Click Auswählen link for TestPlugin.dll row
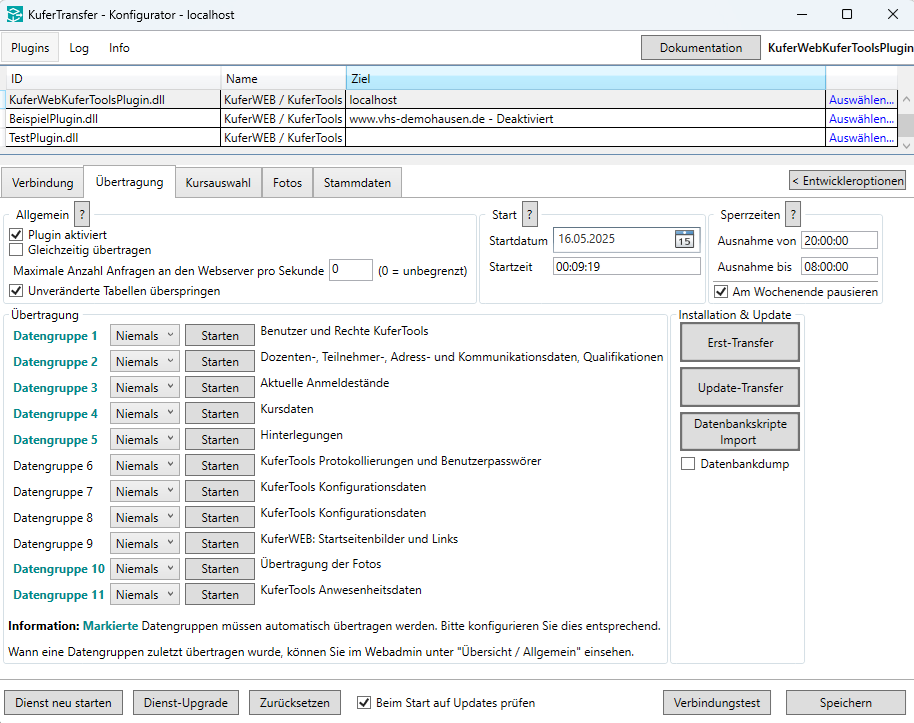Image resolution: width=914 pixels, height=723 pixels. 861,138
